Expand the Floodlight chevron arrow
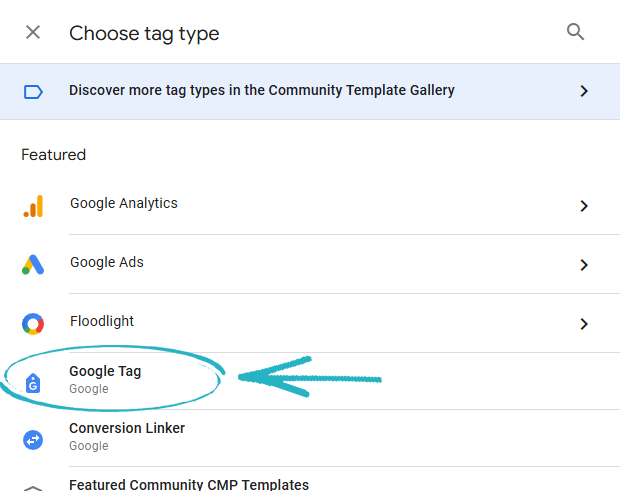The width and height of the screenshot is (620, 491). (584, 324)
